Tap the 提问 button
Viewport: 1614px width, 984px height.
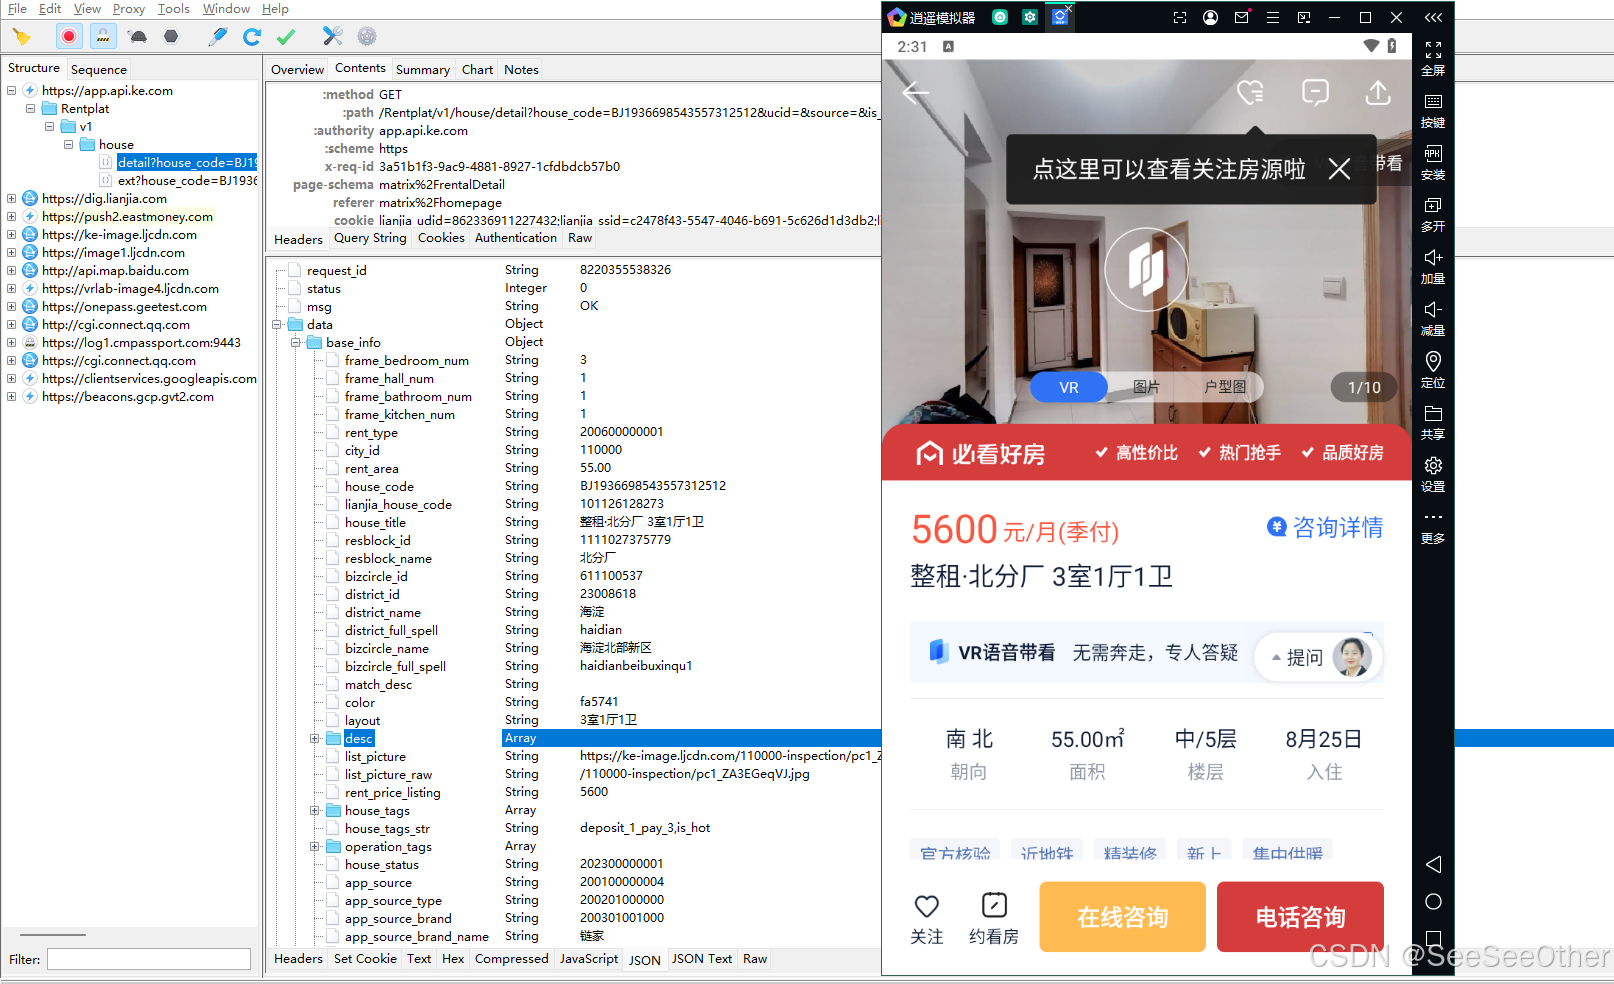click(1319, 657)
